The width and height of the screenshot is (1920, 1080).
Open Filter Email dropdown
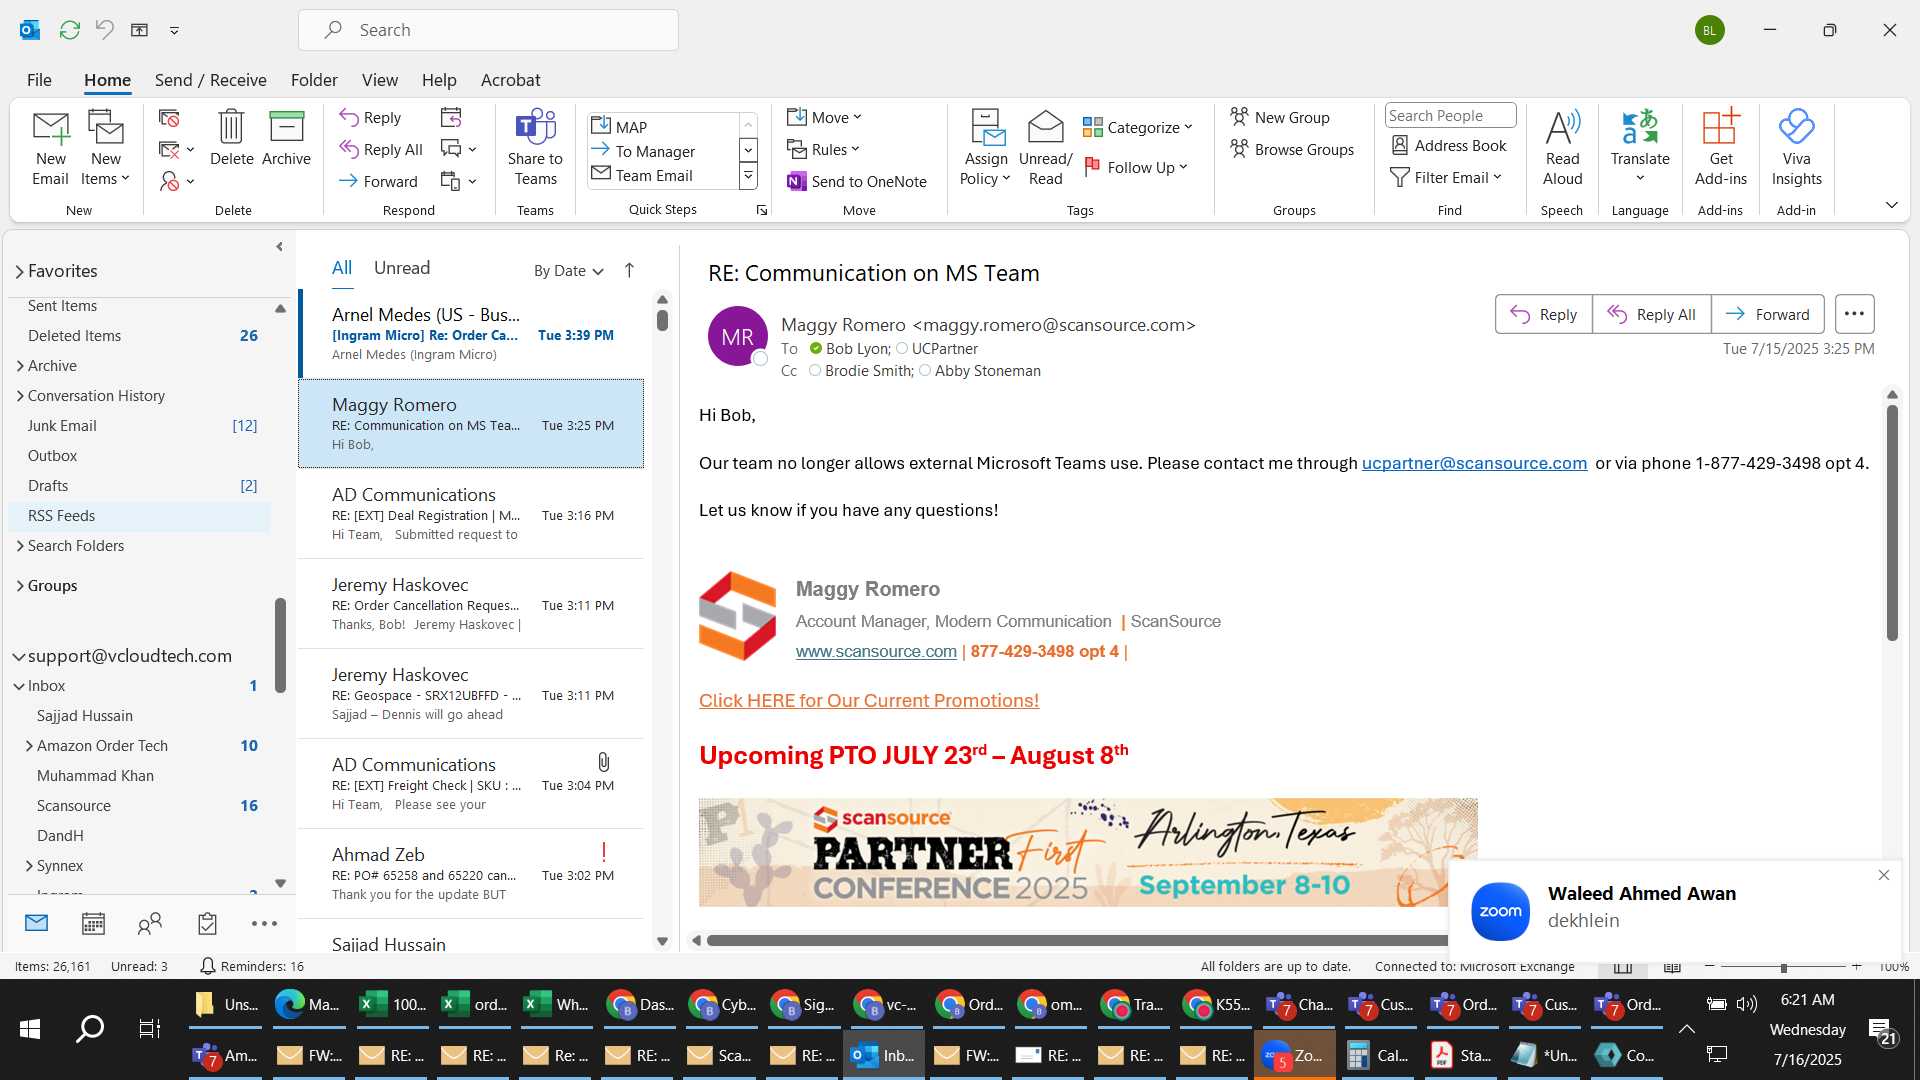pyautogui.click(x=1446, y=177)
